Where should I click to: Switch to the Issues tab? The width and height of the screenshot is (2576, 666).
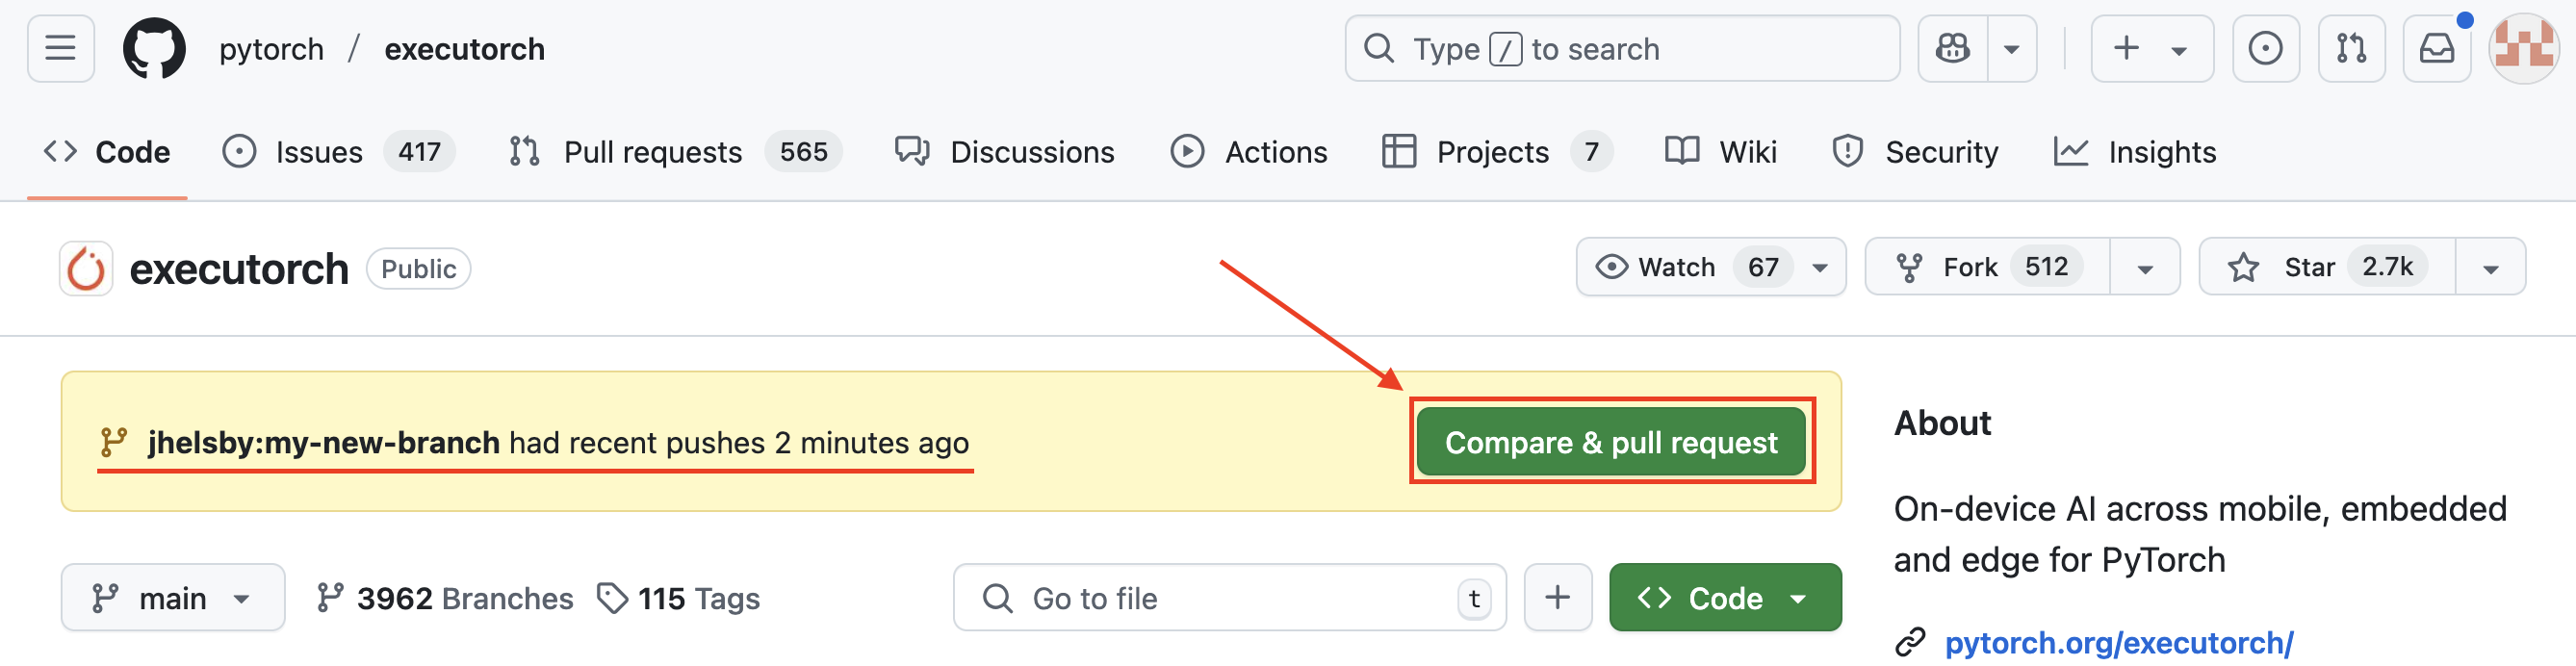(318, 152)
